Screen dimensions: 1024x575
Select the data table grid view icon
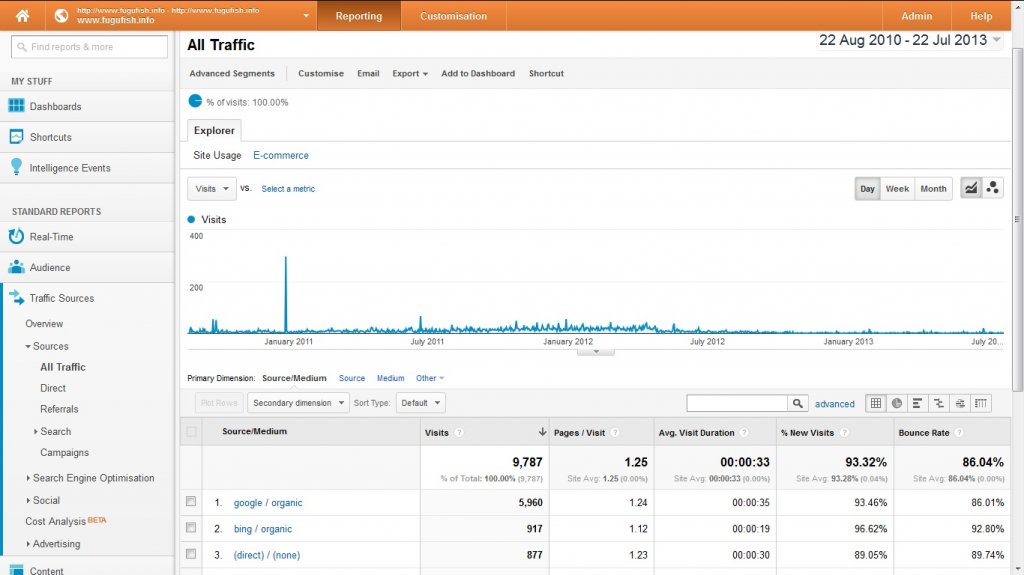(x=876, y=403)
